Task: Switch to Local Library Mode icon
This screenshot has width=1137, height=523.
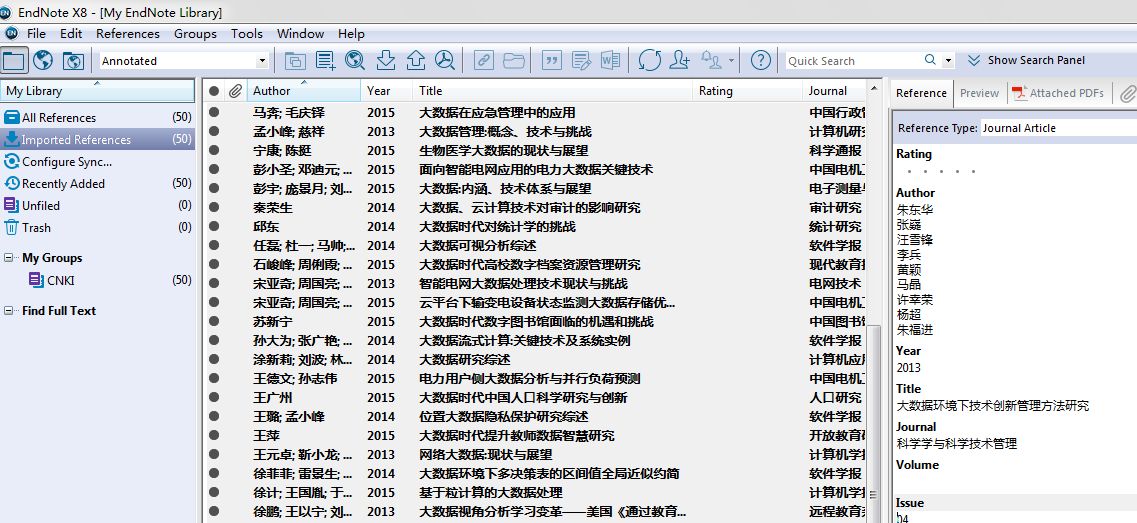Action: coord(14,60)
